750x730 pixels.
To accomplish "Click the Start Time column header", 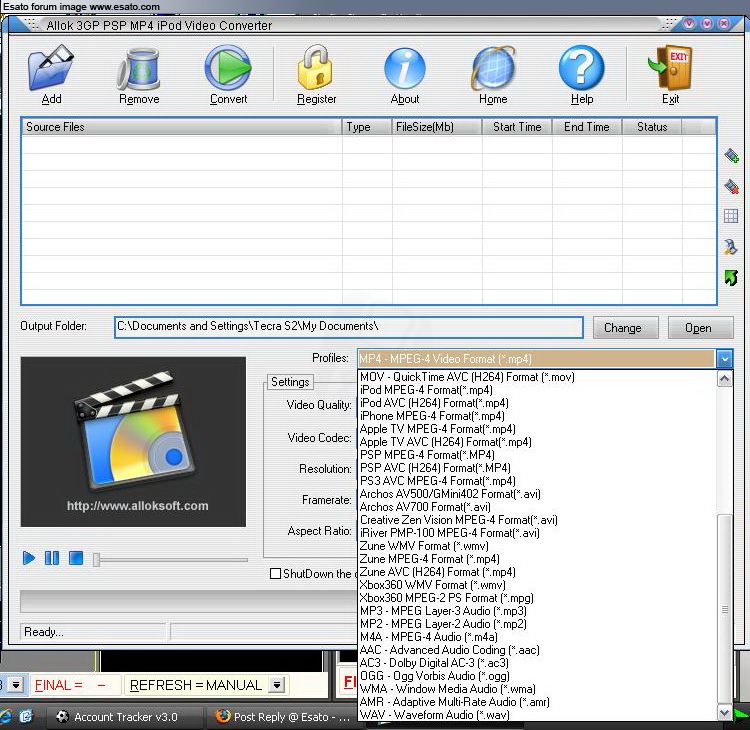I will (517, 127).
